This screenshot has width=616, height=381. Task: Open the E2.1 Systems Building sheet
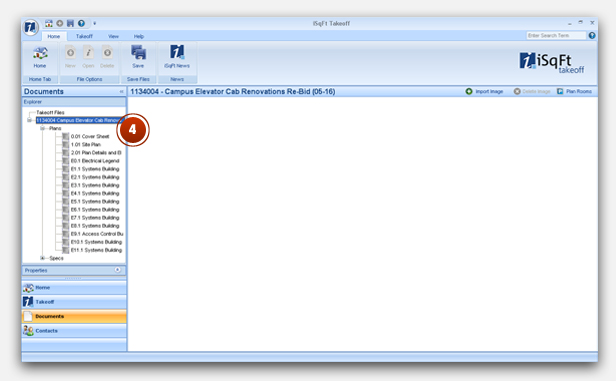[95, 177]
